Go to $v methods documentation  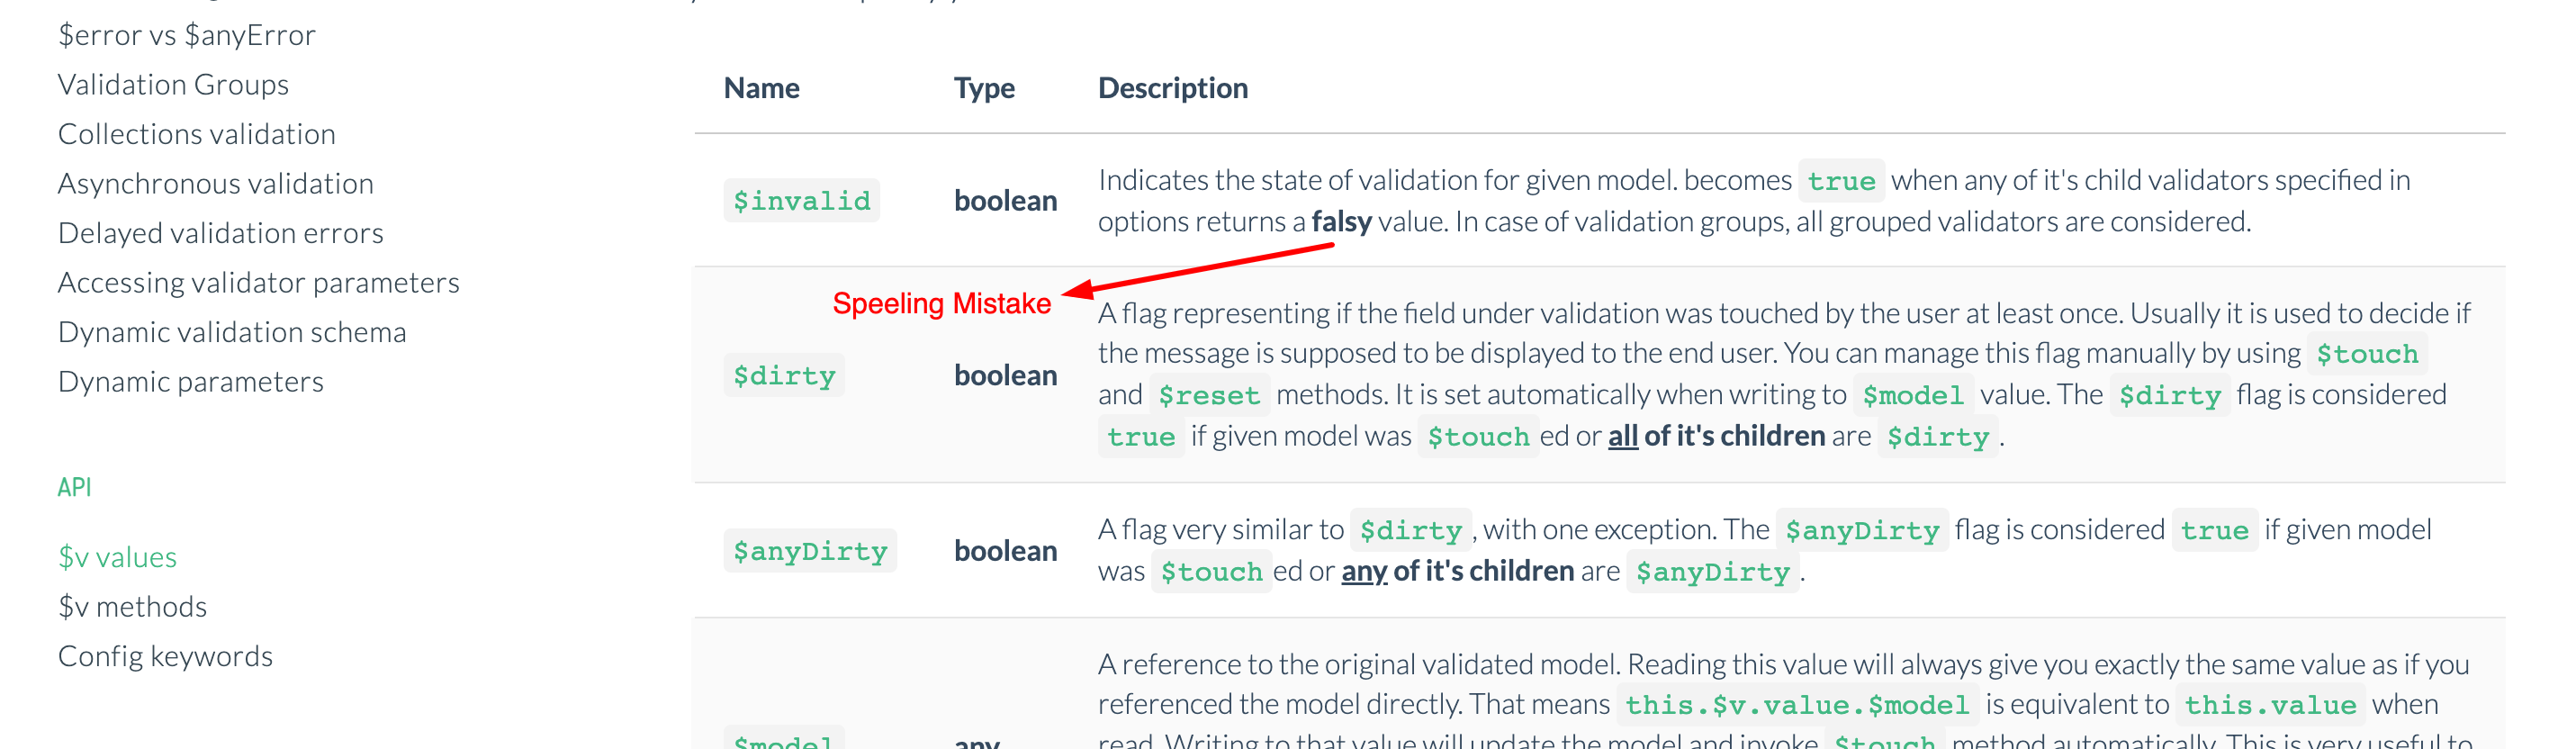[x=132, y=606]
